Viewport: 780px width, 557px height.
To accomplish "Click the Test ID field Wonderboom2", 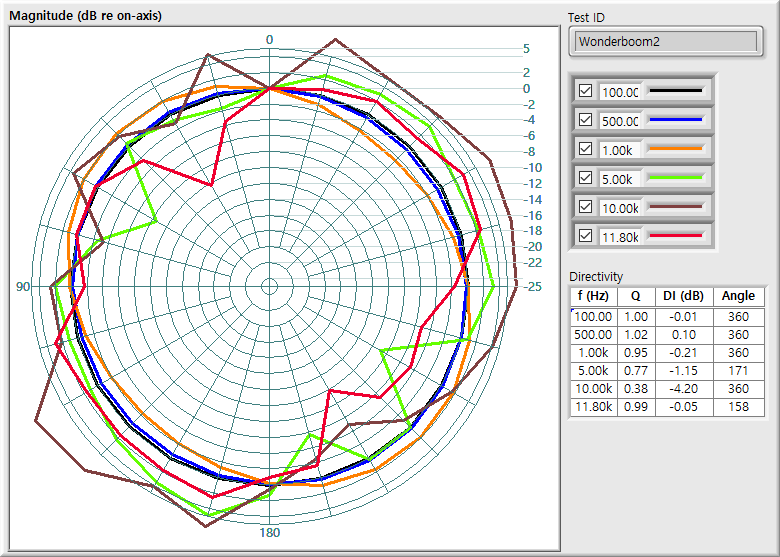I will pos(666,41).
